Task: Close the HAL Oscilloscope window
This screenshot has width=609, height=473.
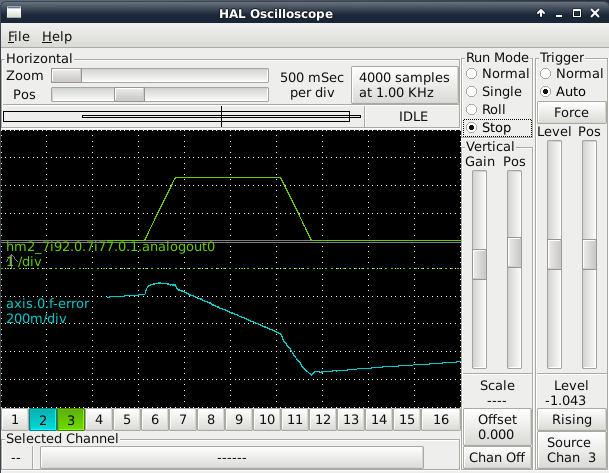Action: (595, 13)
